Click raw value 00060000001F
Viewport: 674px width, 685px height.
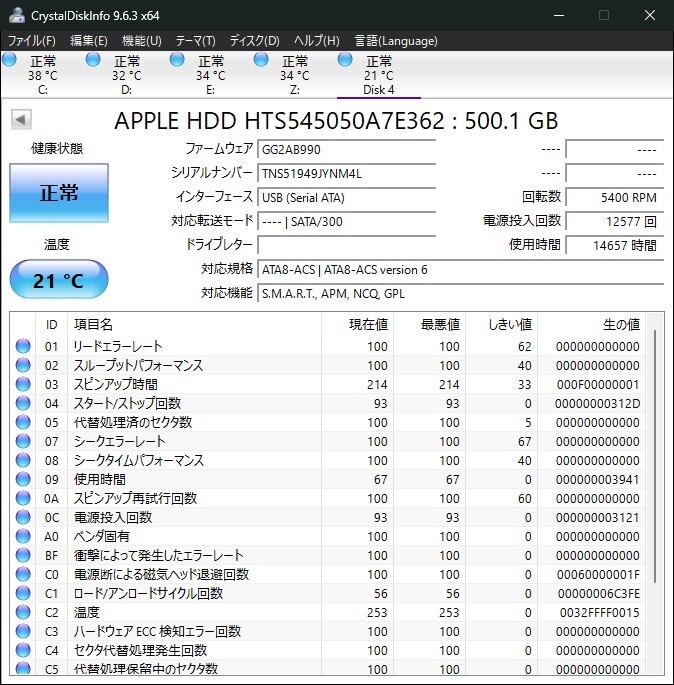(598, 574)
